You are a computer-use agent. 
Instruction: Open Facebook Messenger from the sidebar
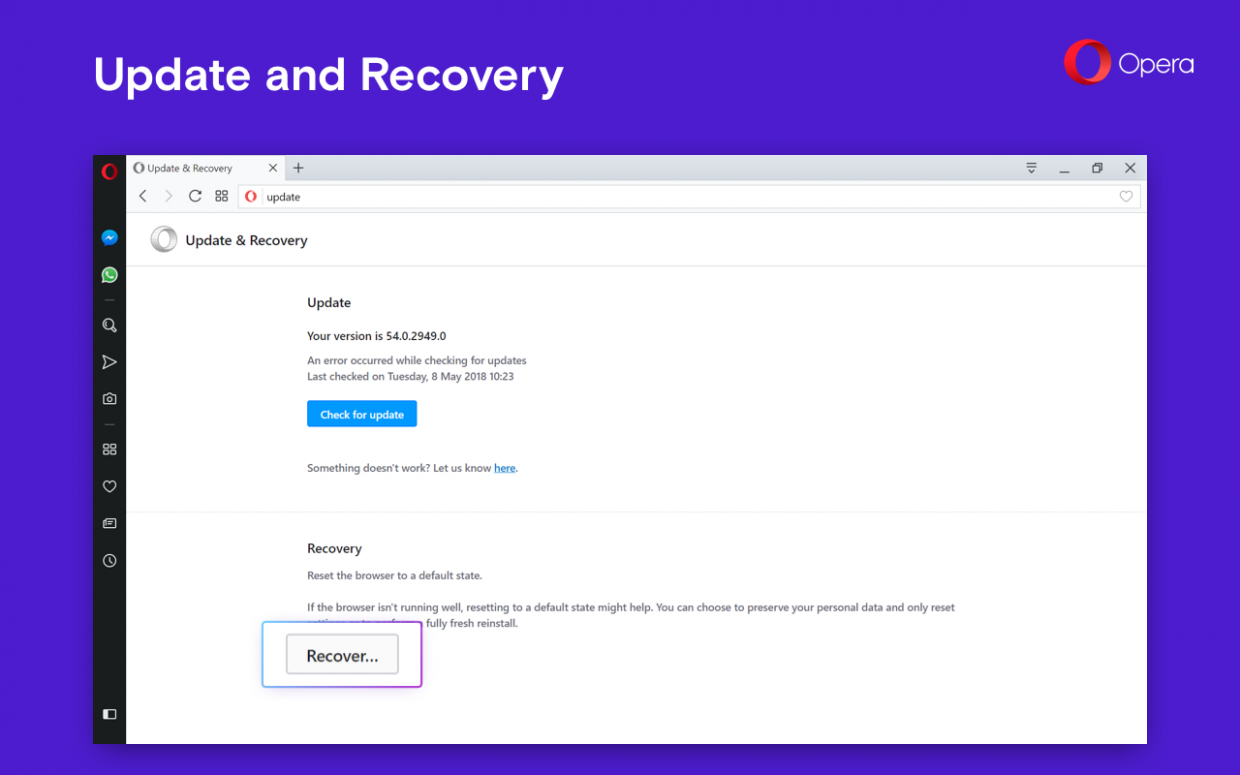[109, 237]
